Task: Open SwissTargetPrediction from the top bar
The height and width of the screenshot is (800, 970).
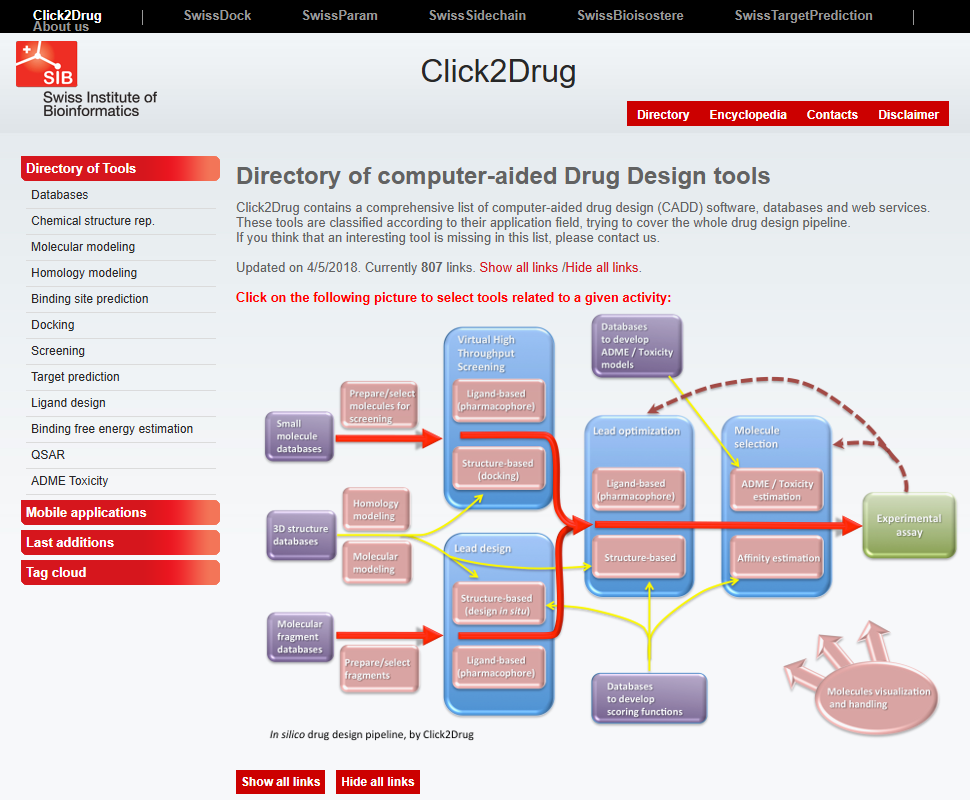Action: tap(803, 15)
